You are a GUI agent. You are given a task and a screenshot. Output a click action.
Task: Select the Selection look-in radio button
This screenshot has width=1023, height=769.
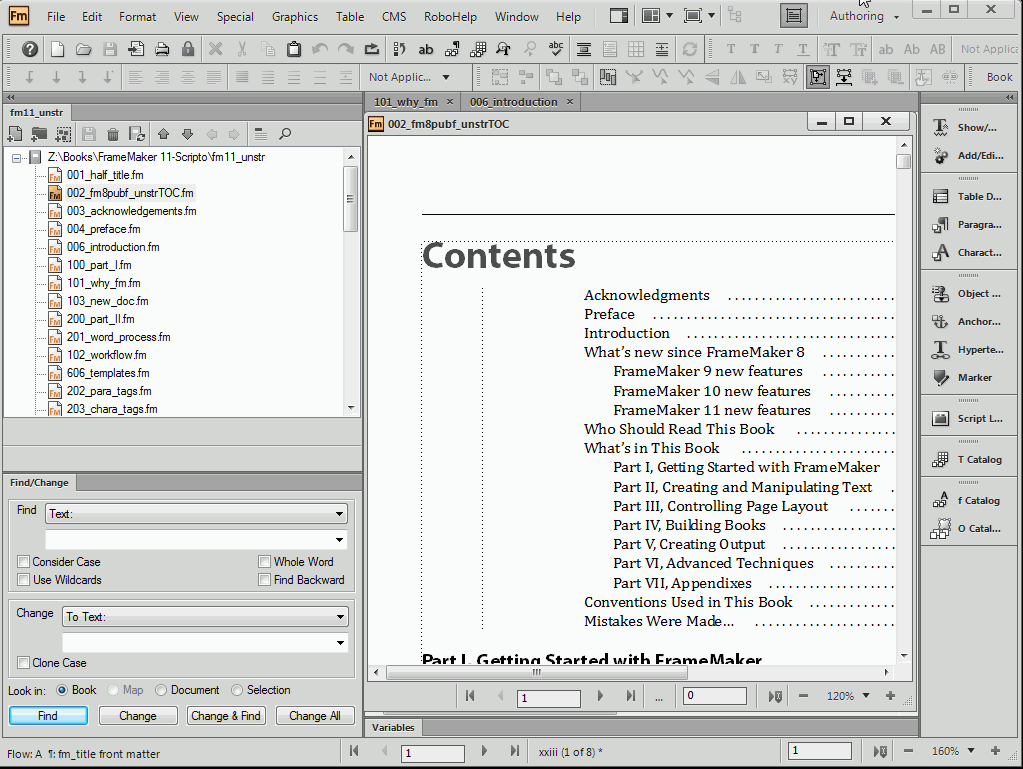[x=237, y=690]
